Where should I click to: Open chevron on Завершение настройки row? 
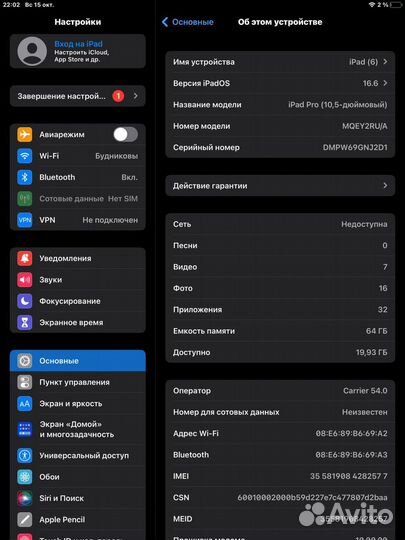click(x=136, y=96)
